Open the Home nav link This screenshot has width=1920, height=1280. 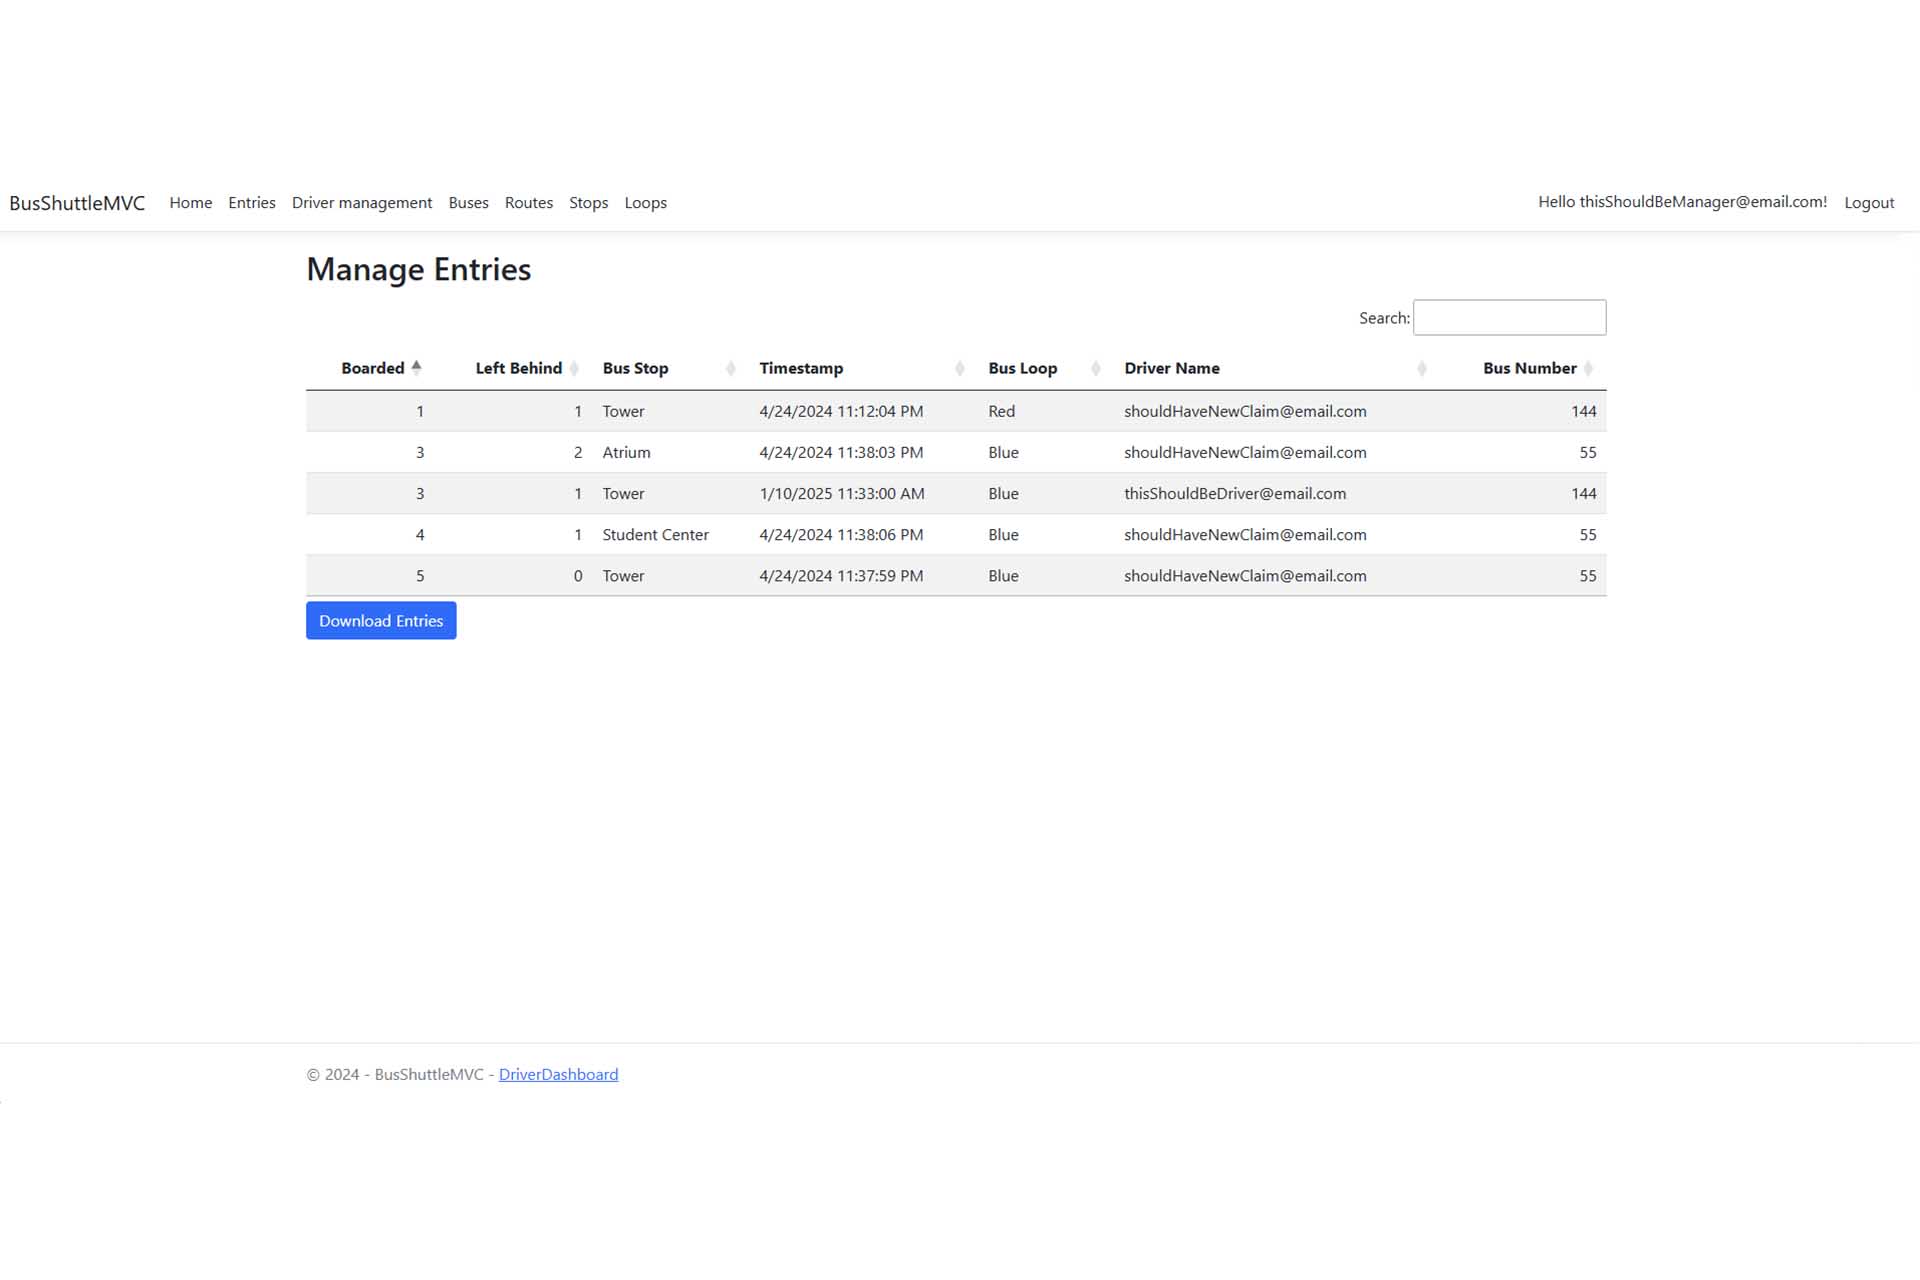coord(190,203)
